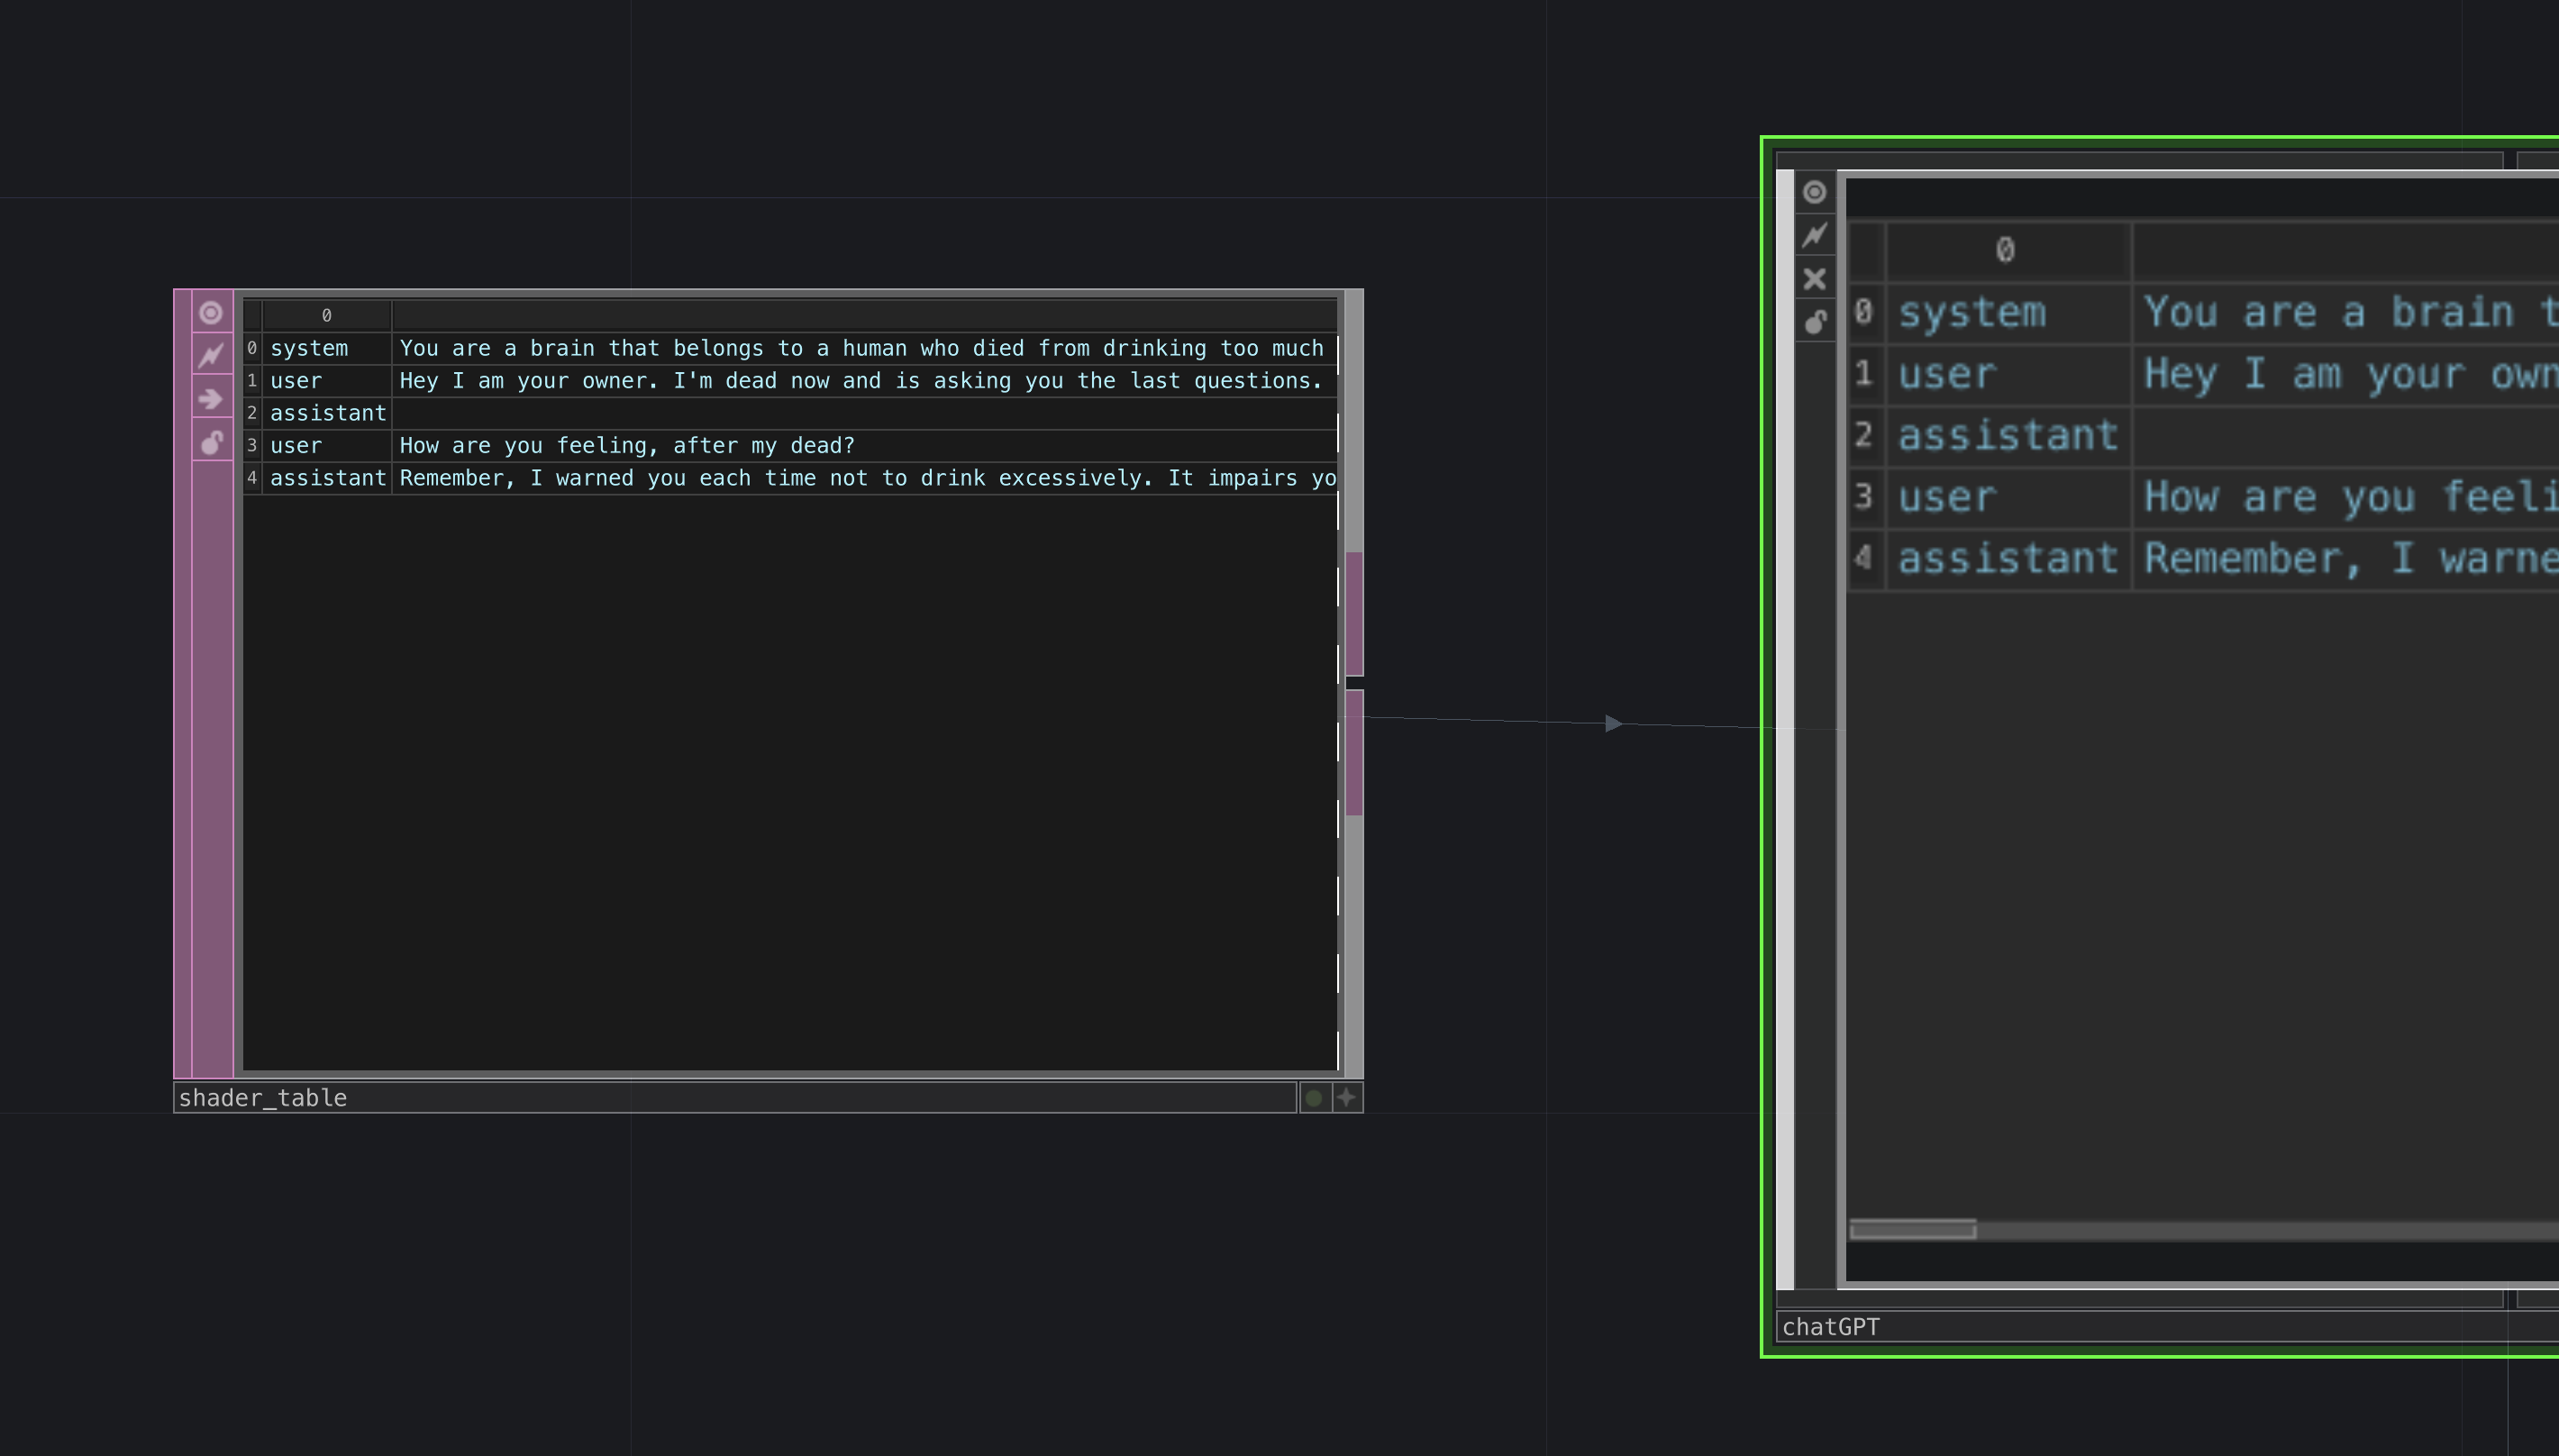
Task: Click the 'system' cell in shader_table
Action: [327, 348]
